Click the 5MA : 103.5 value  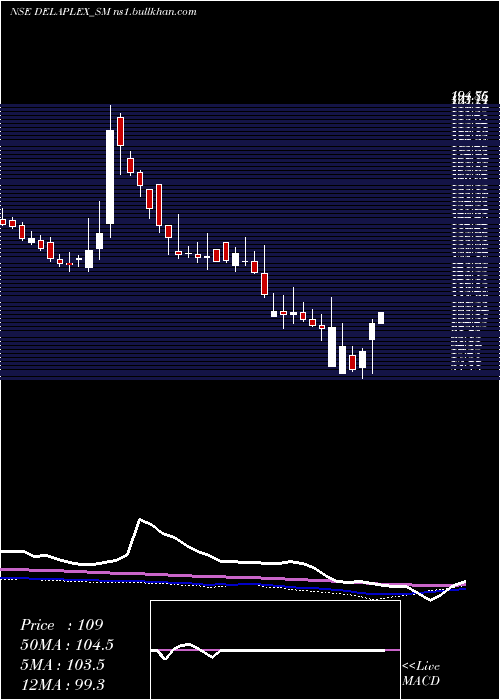62,665
